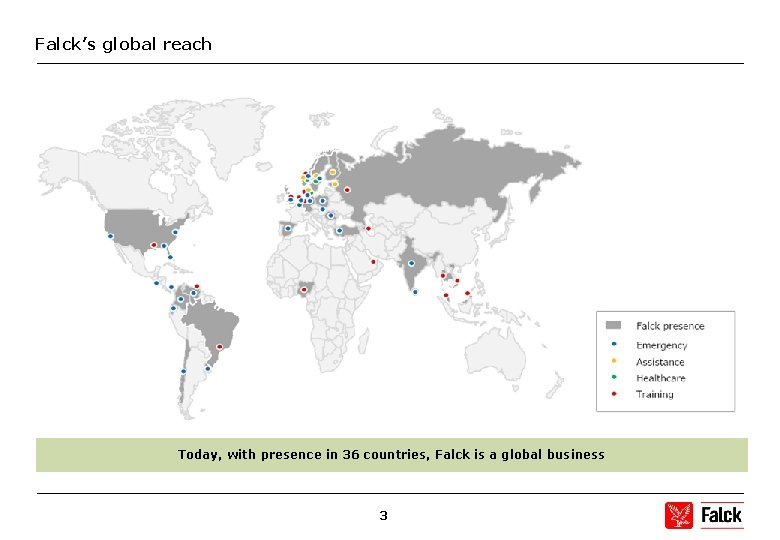Click the red marker in the southern USA
This screenshot has height=540, width=780.
(154, 245)
